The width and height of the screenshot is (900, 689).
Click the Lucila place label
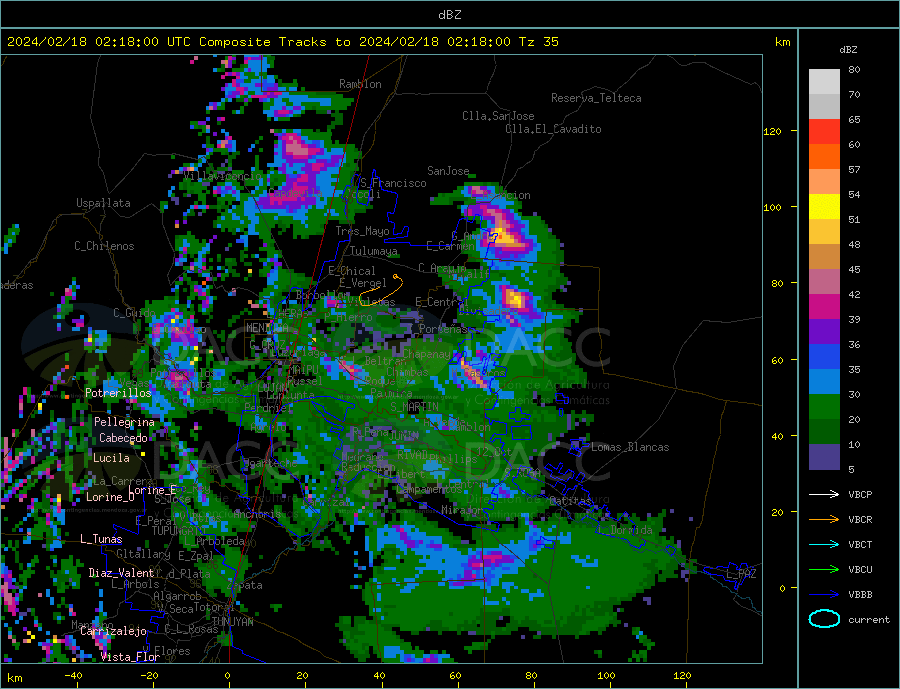click(x=111, y=458)
